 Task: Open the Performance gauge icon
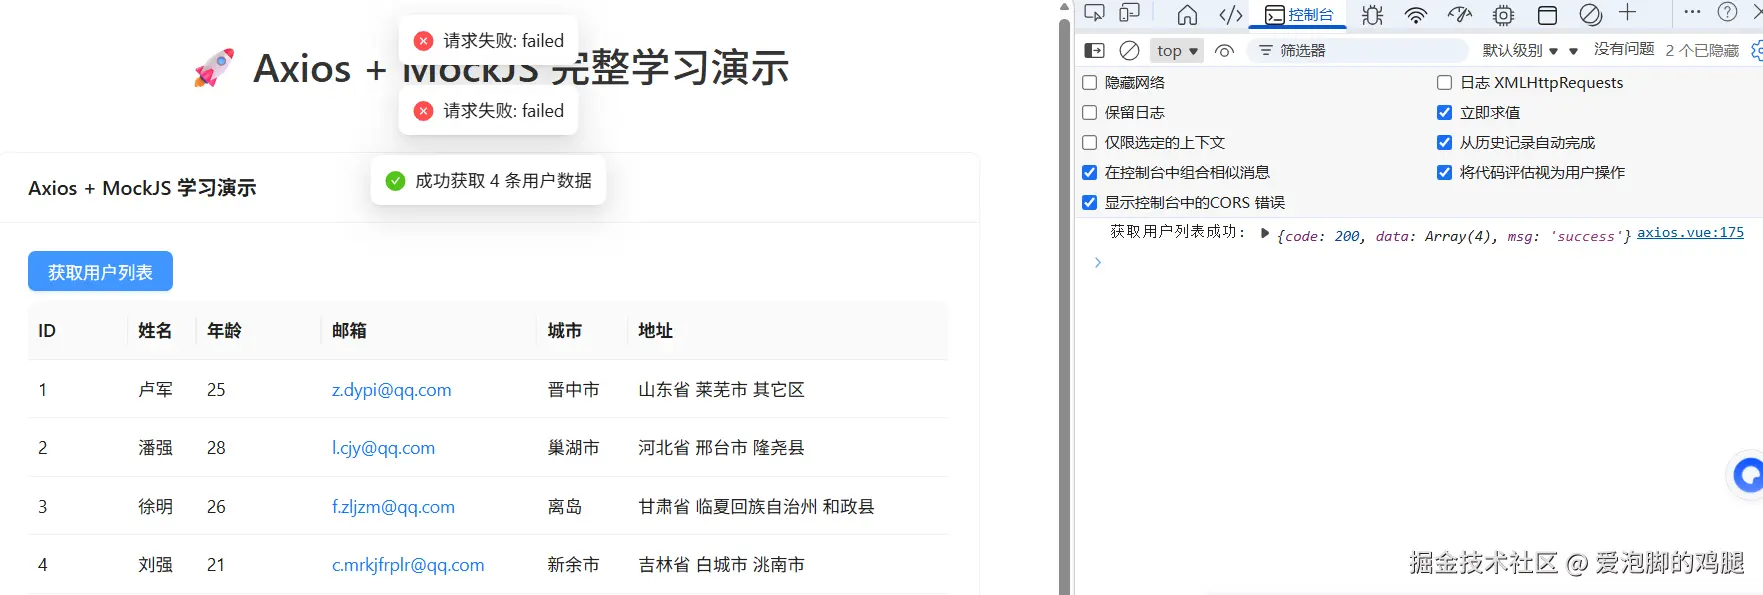coord(1460,14)
